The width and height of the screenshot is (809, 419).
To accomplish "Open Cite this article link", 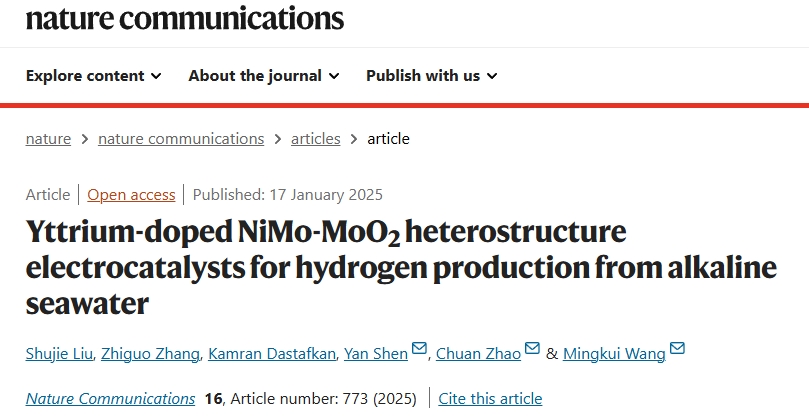I will (x=490, y=399).
